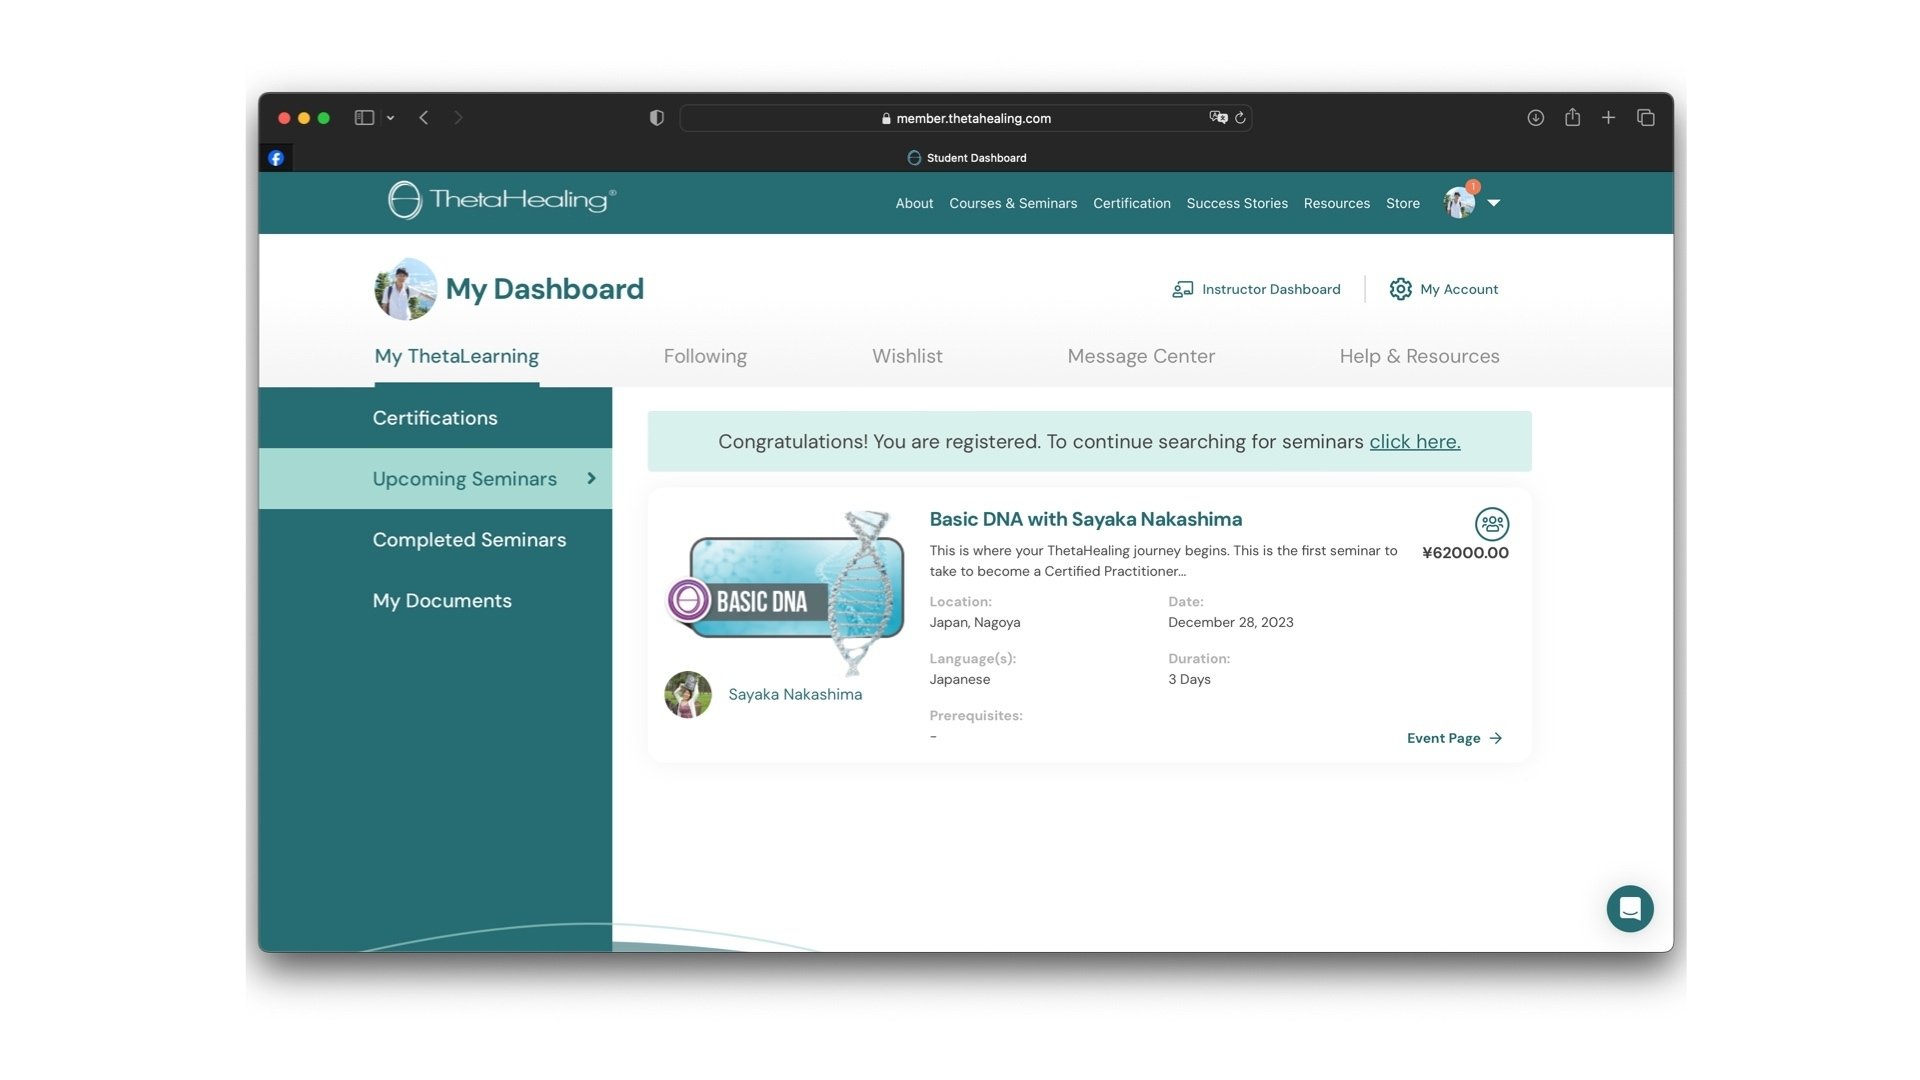Open Courses & Seminars menu
This screenshot has height=1080, width=1920.
coord(1013,203)
